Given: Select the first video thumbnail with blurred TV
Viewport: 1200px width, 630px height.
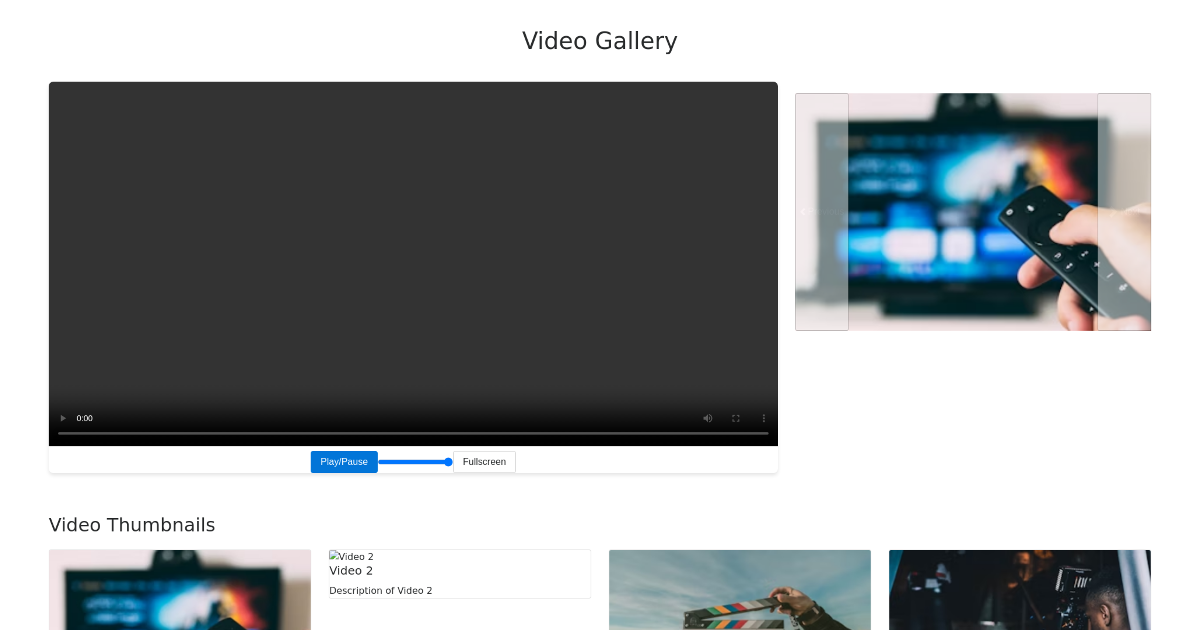Looking at the screenshot, I should tap(180, 589).
